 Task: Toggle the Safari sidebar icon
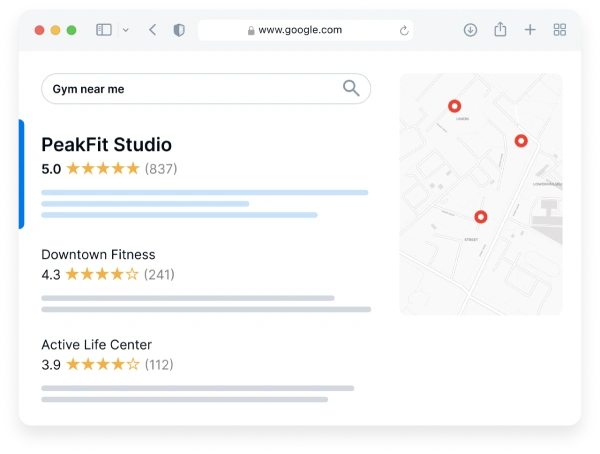104,30
